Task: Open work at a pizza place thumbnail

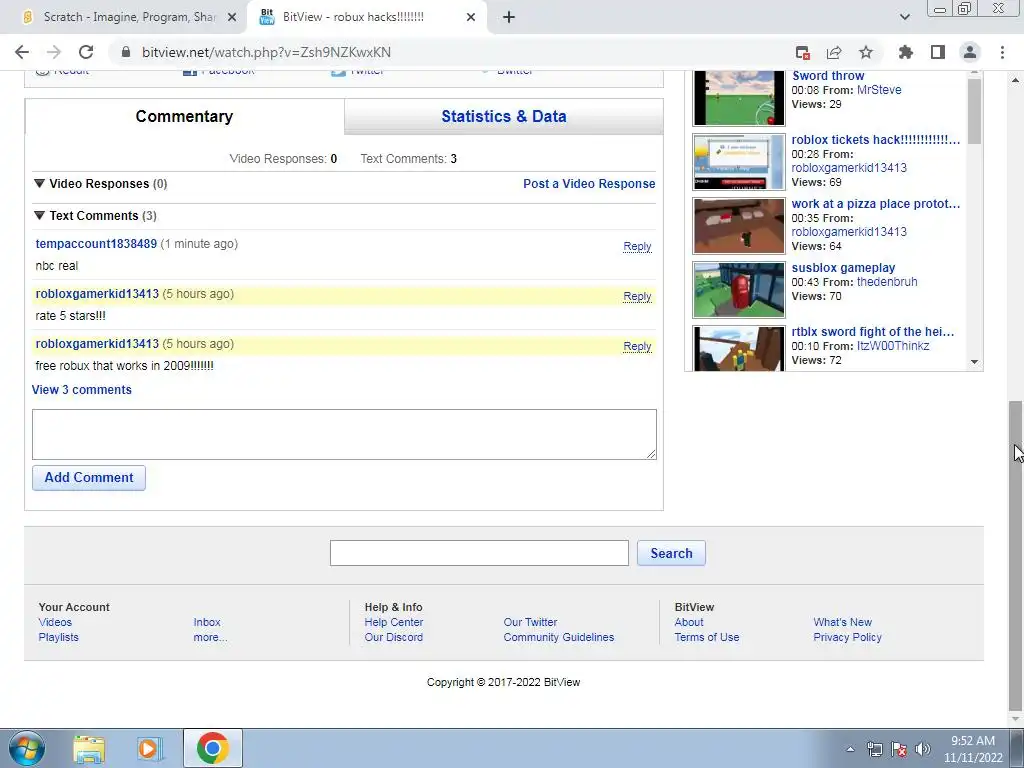Action: [739, 225]
